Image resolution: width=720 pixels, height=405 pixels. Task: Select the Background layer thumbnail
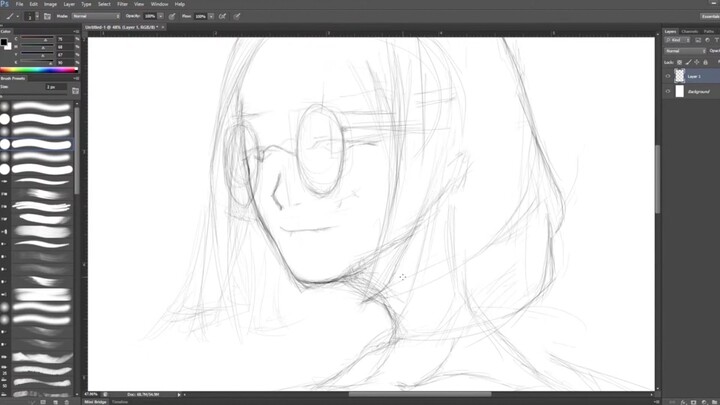[680, 91]
